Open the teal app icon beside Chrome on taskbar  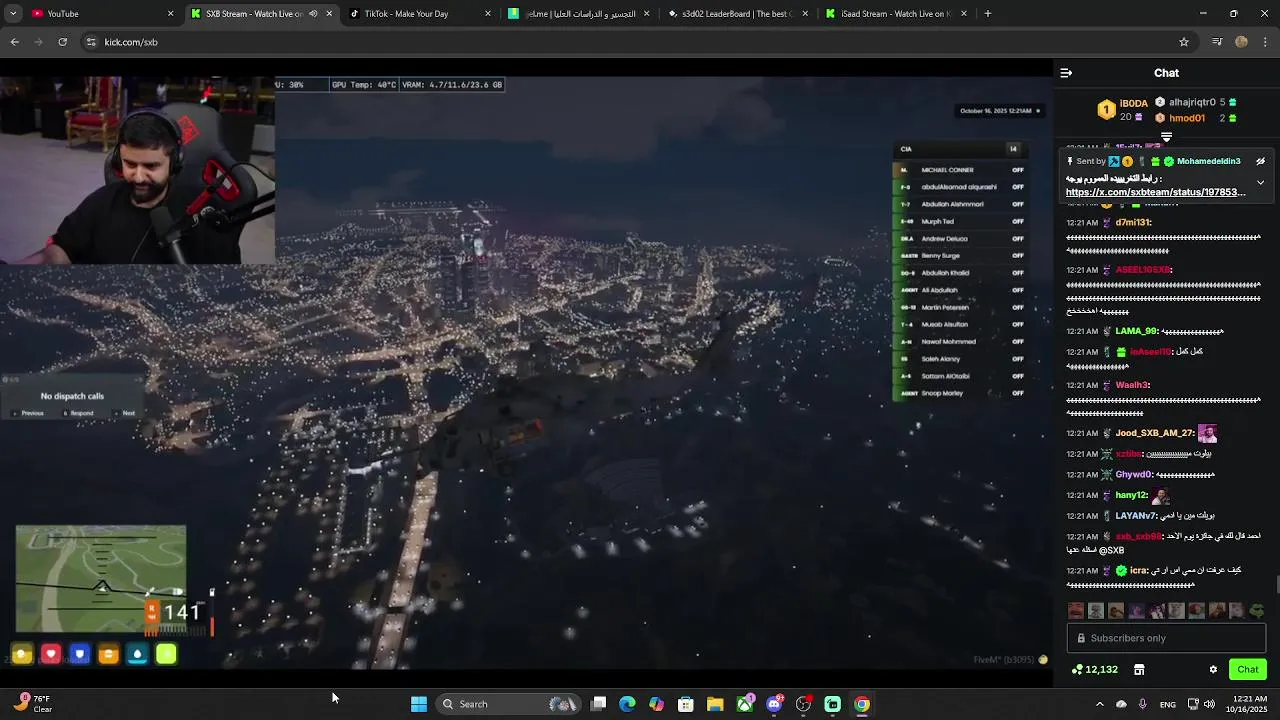tap(832, 704)
